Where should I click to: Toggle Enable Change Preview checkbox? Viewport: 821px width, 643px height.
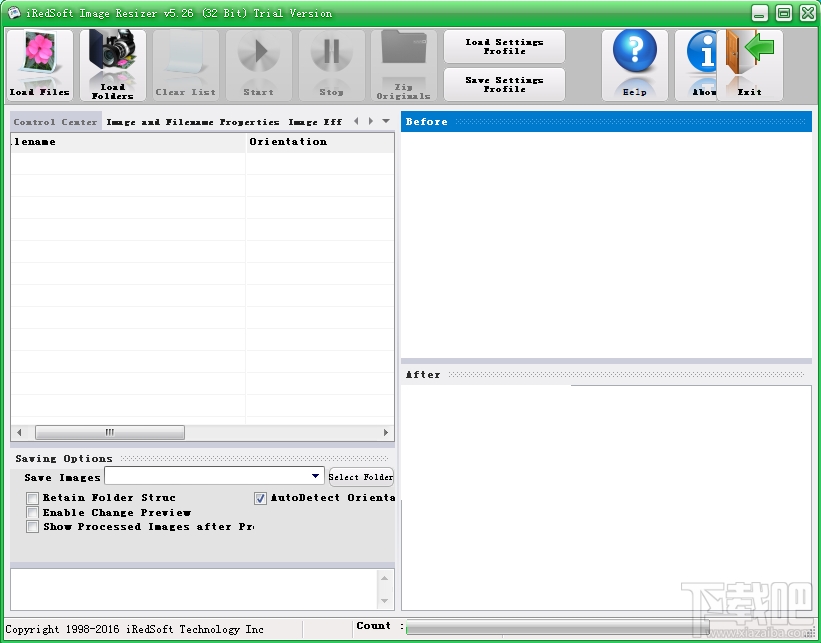(32, 512)
